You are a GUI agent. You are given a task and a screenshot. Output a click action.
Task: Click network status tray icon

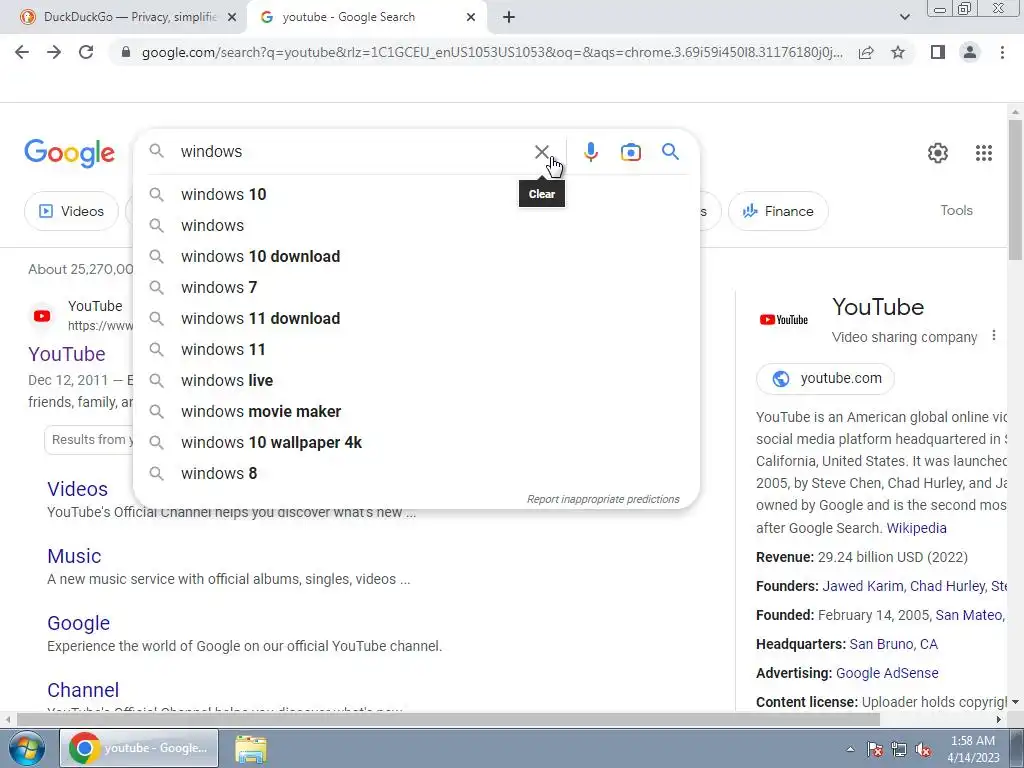click(x=899, y=750)
